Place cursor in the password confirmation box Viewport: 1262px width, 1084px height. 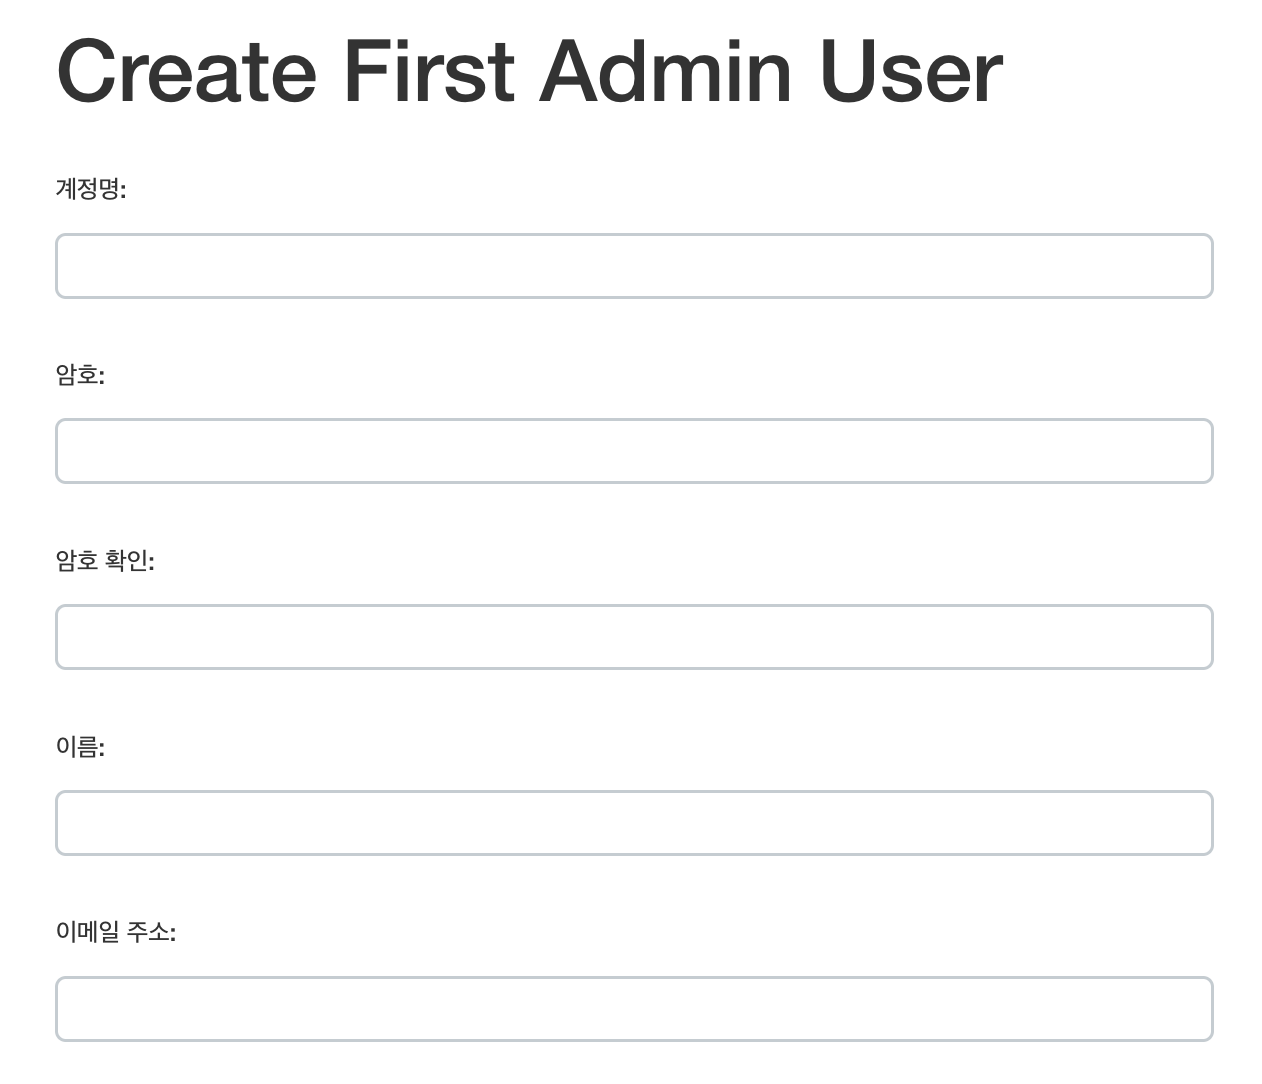[x=634, y=637]
